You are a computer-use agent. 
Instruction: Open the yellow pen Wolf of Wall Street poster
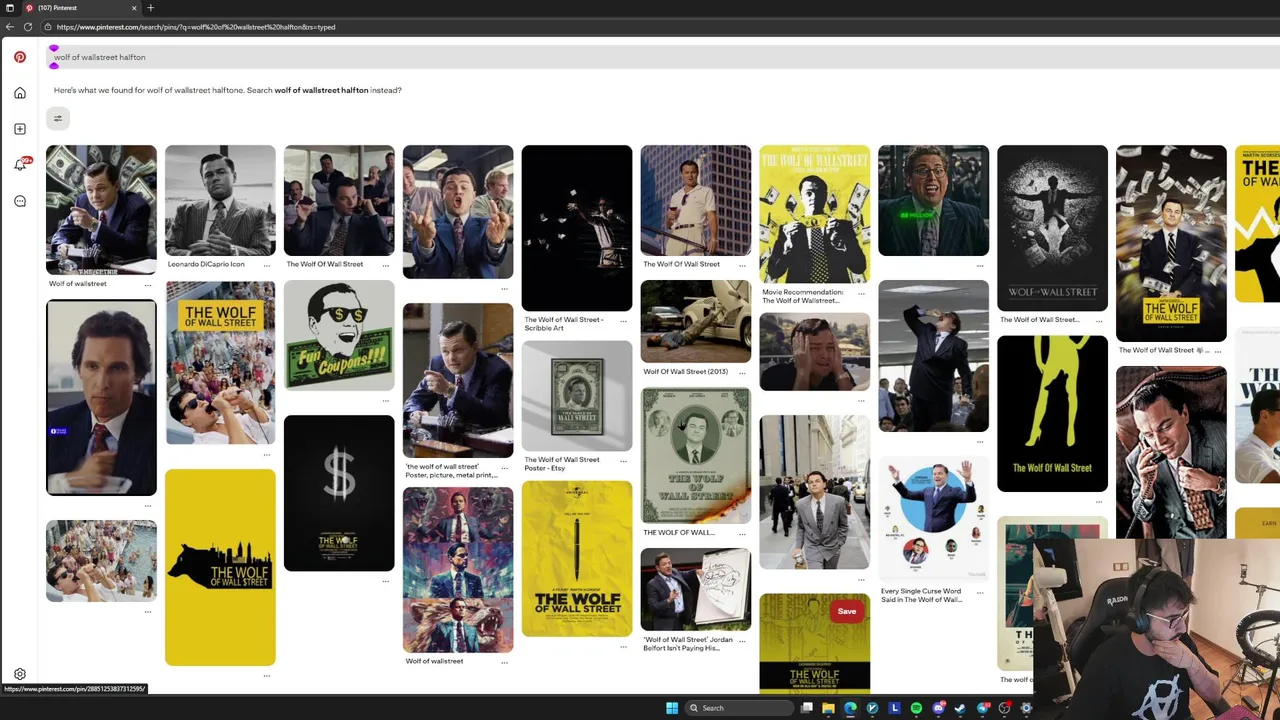pos(577,559)
